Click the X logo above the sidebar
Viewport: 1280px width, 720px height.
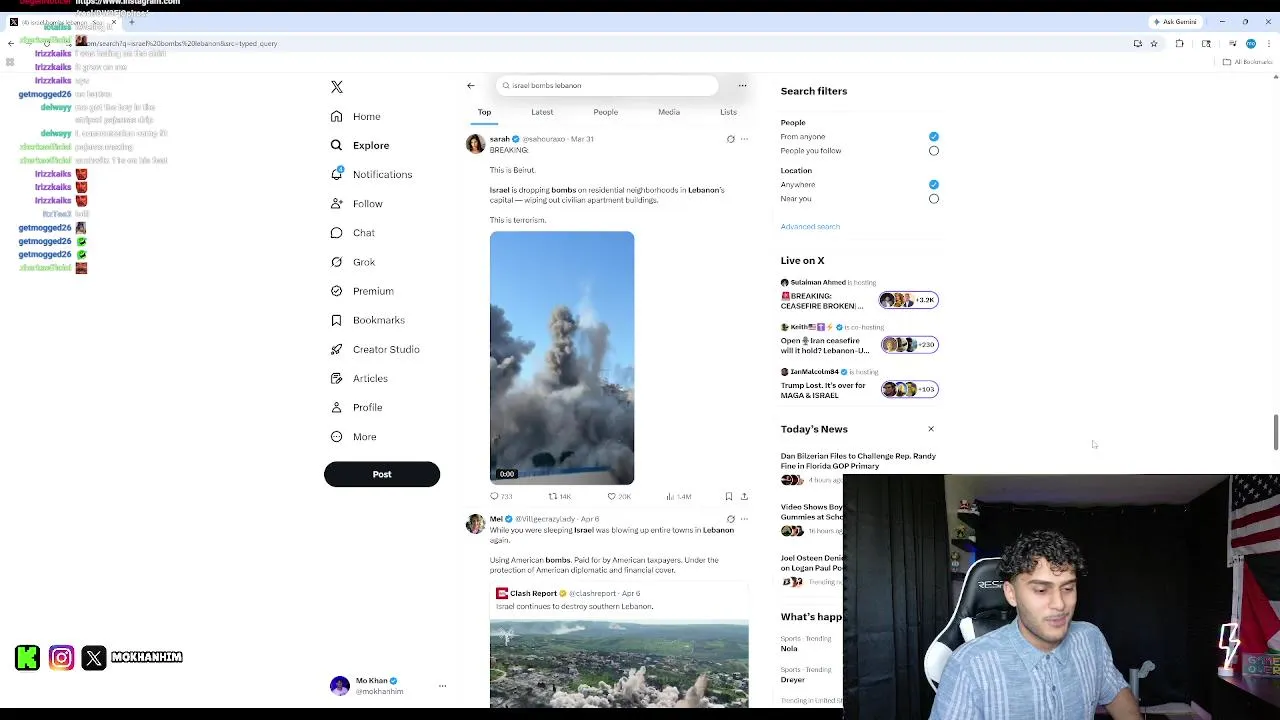pos(337,87)
